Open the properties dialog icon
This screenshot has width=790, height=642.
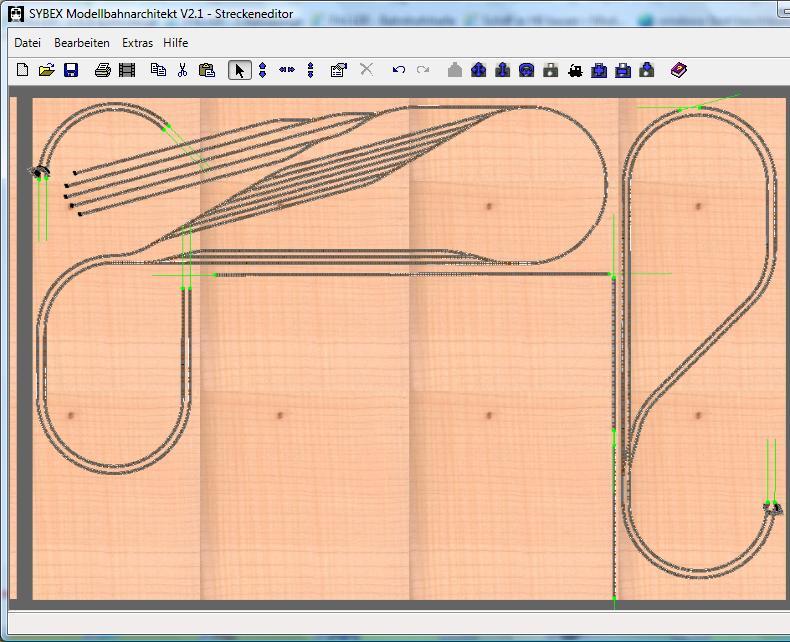tap(338, 70)
